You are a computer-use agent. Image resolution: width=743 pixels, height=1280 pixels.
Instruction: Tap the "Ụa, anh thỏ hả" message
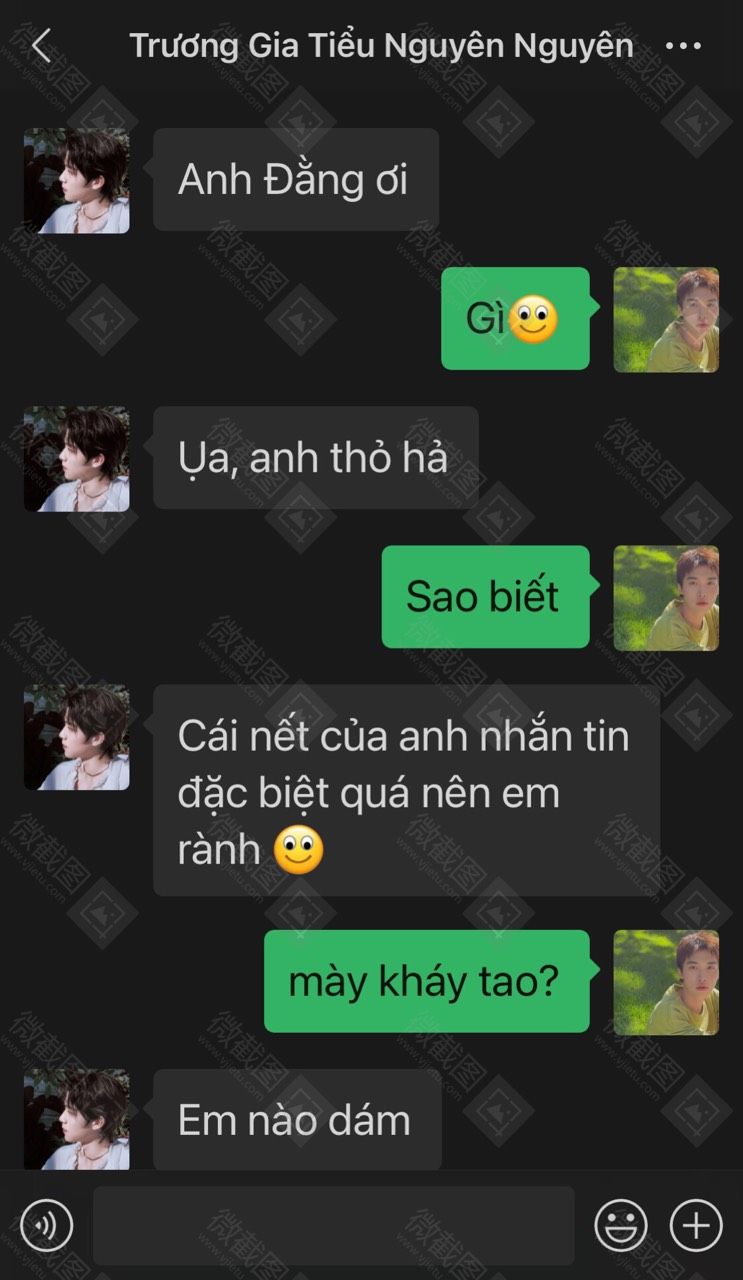(316, 458)
